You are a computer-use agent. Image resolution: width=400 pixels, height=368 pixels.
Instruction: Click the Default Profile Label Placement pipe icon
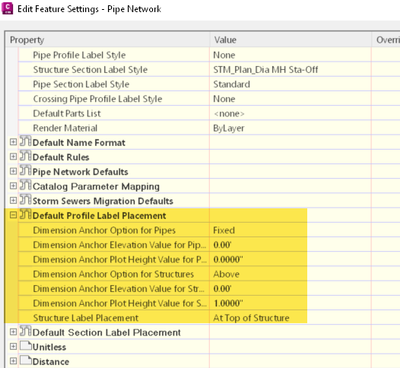tap(25, 214)
